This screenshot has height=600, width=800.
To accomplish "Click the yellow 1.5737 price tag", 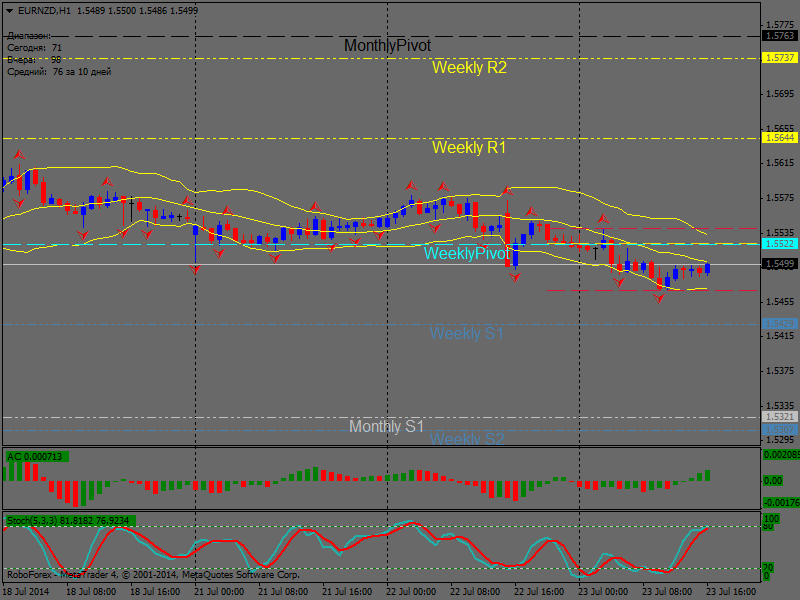I will pyautogui.click(x=779, y=58).
